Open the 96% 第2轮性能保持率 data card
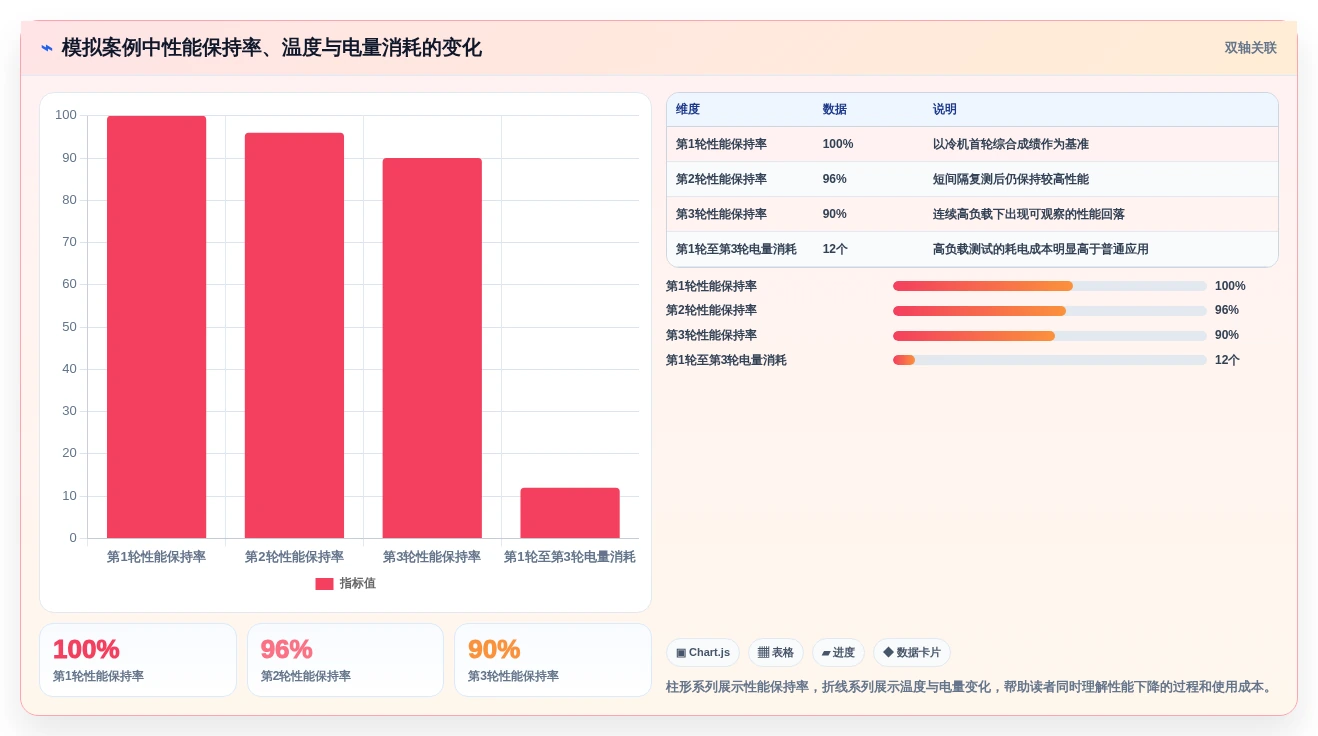The image size is (1318, 736). pyautogui.click(x=345, y=660)
